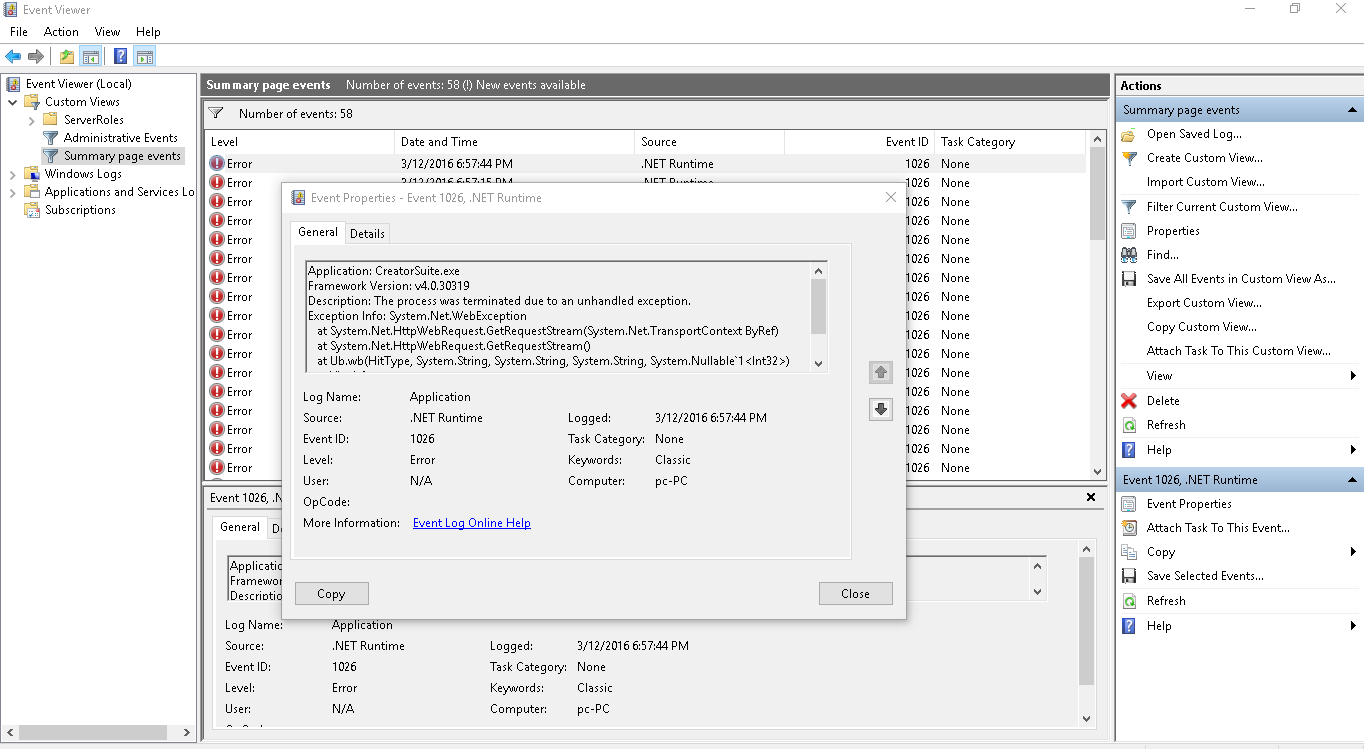The width and height of the screenshot is (1364, 749).
Task: Sort by the Source column header
Action: pyautogui.click(x=709, y=142)
